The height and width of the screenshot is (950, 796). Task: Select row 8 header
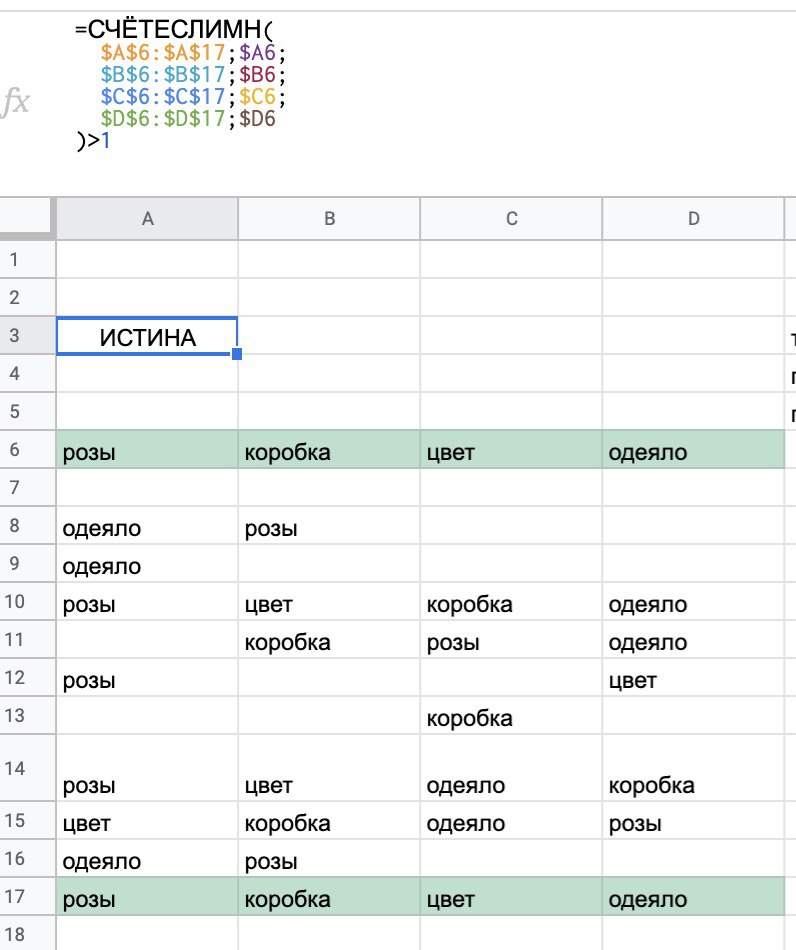click(x=27, y=525)
